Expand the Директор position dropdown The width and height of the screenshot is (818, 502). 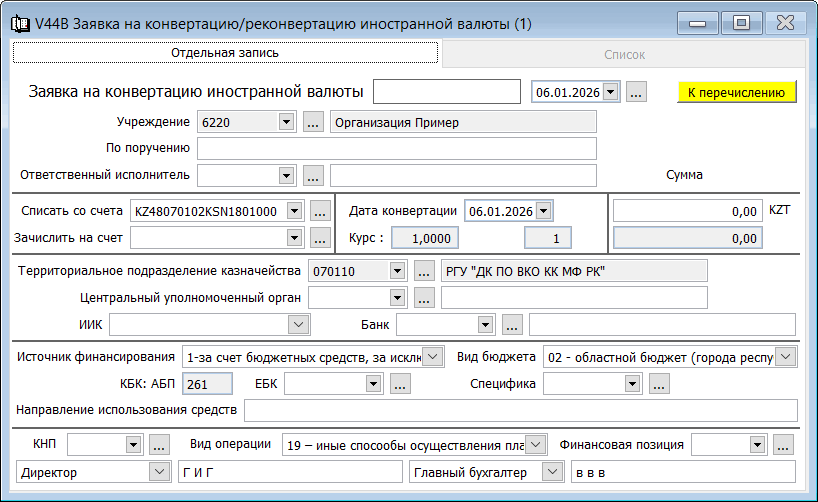coord(159,472)
